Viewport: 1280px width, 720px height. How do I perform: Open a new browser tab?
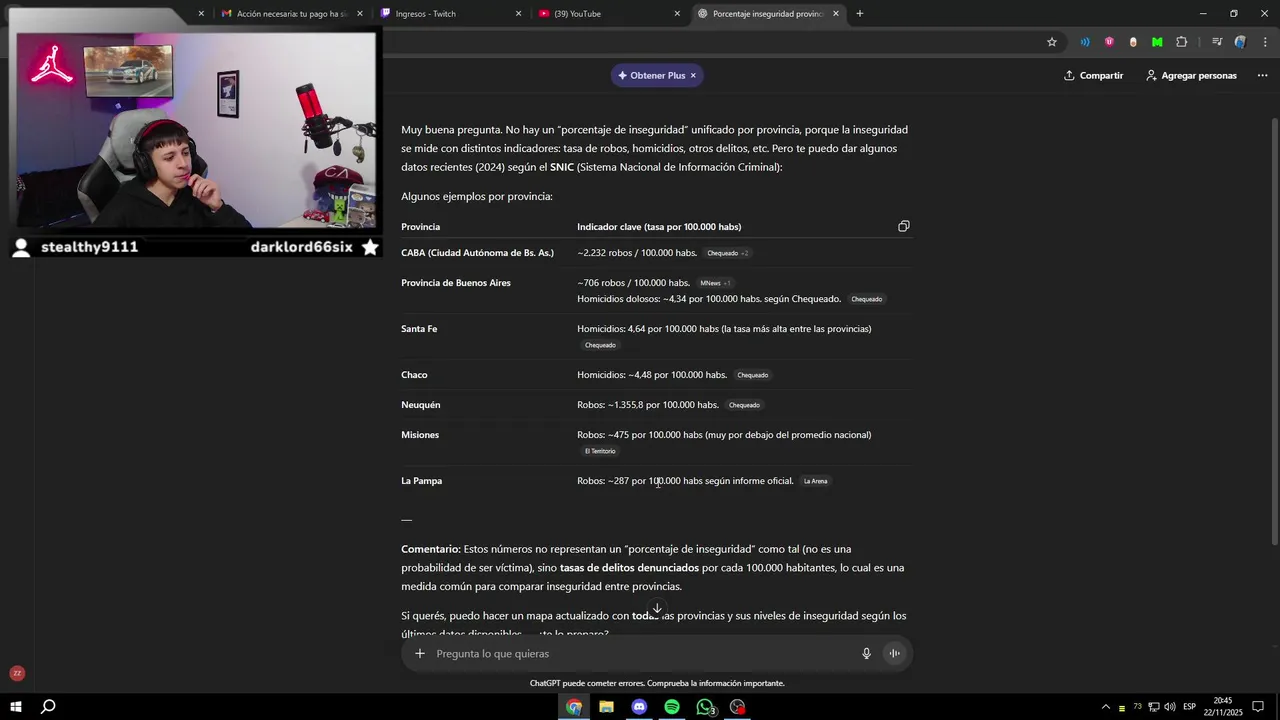(x=859, y=14)
